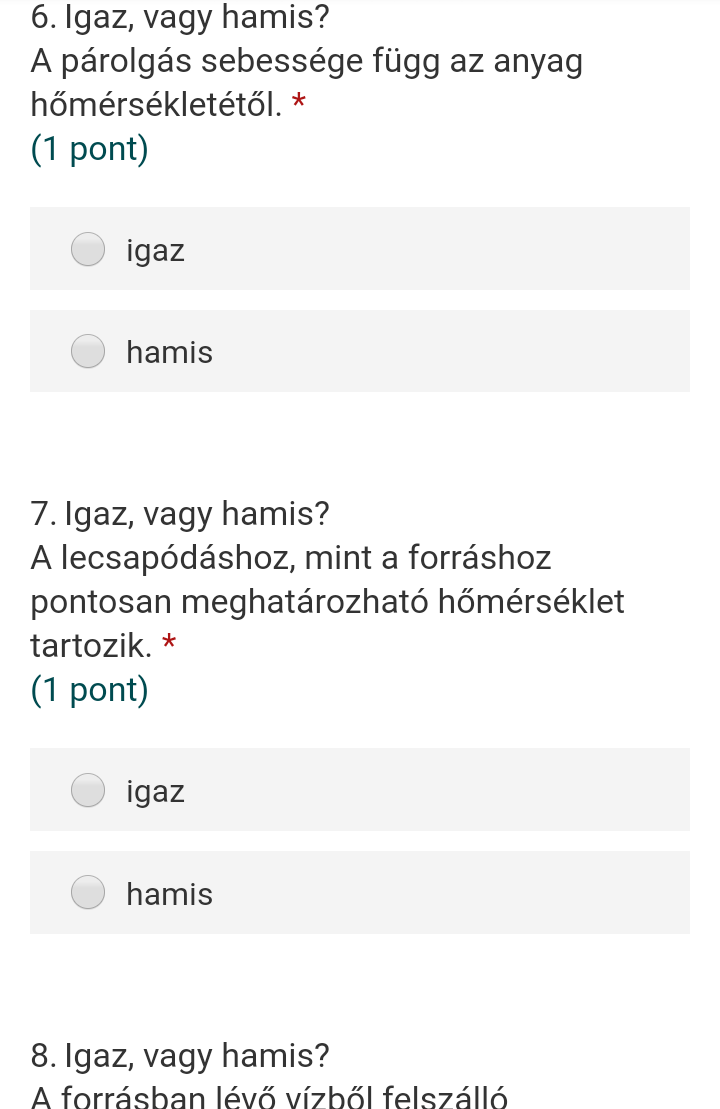
Task: Tap the "hamis" label text in question 7
Action: (170, 894)
